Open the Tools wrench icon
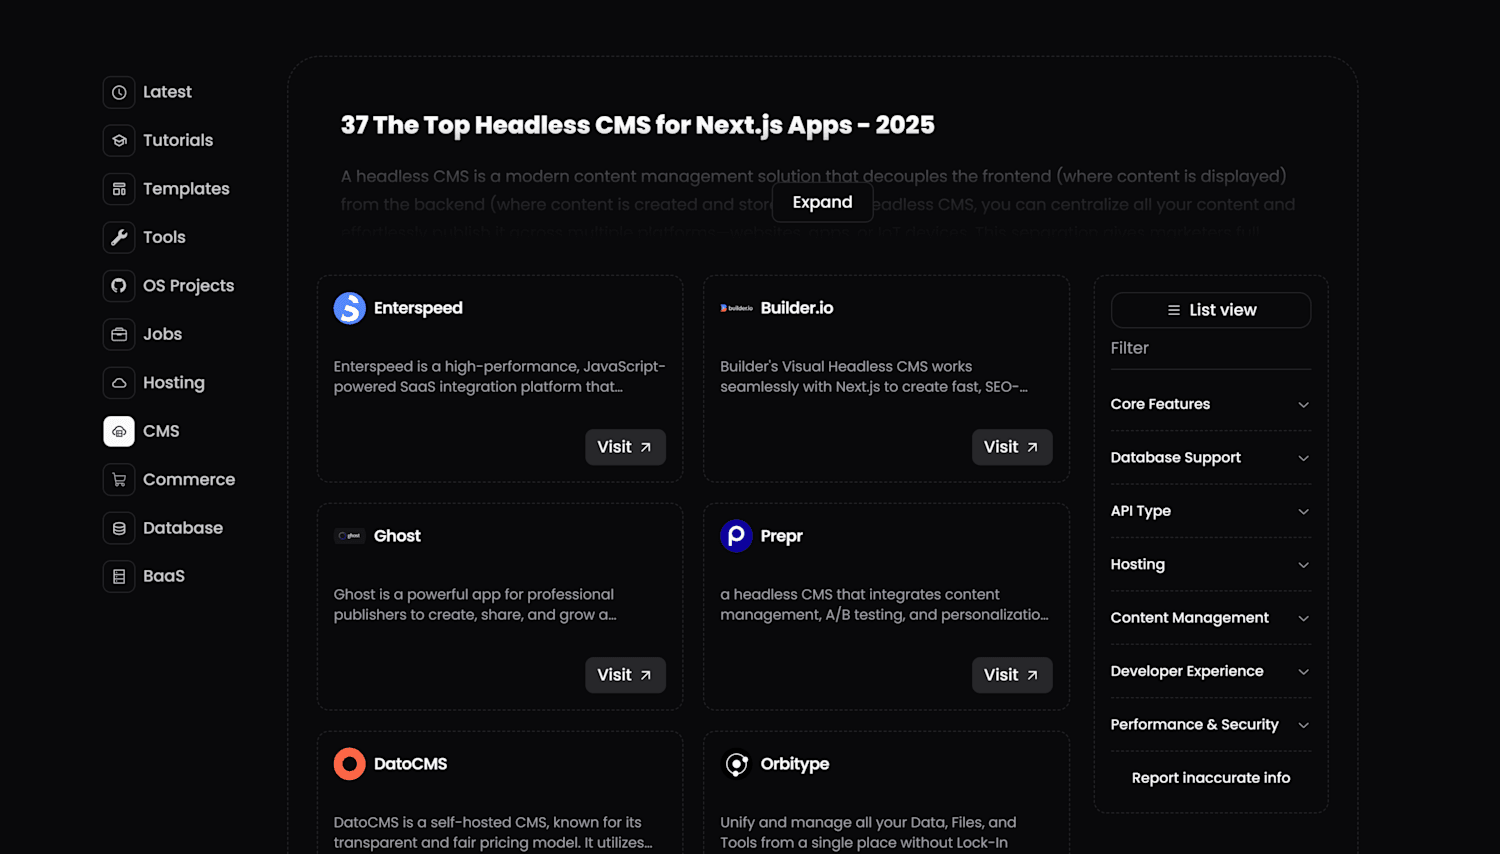This screenshot has width=1500, height=854. click(119, 237)
